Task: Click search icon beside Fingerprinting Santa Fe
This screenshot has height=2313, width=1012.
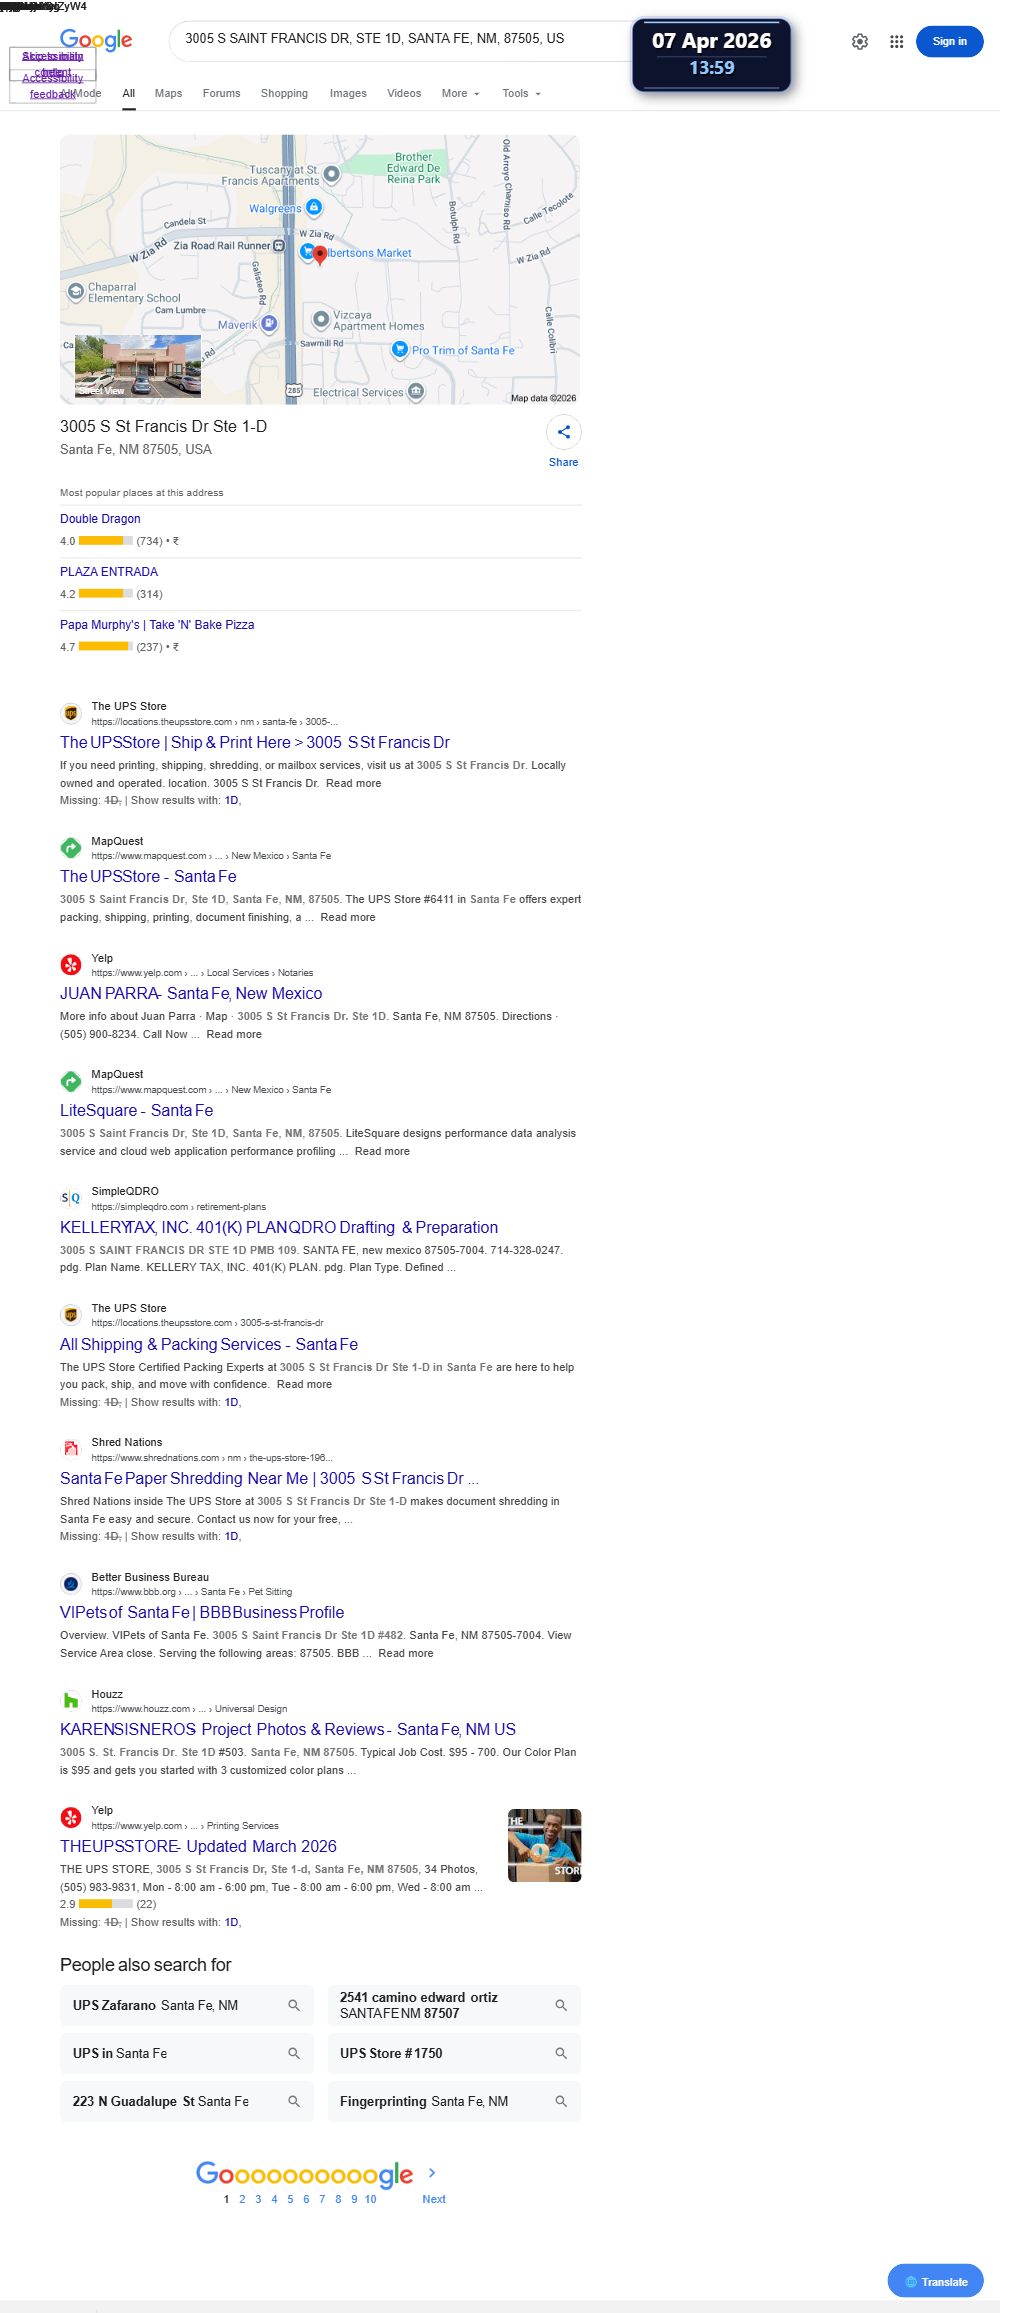Action: pyautogui.click(x=561, y=2101)
